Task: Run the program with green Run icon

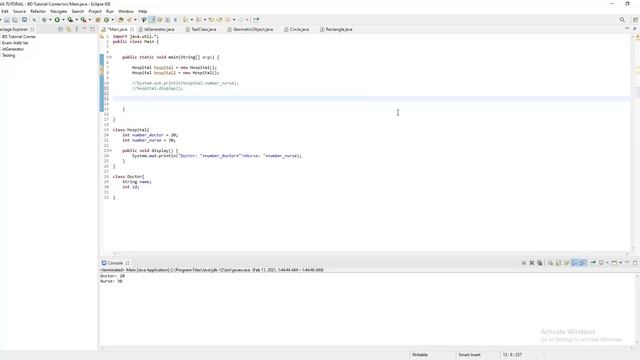Action: [x=57, y=20]
